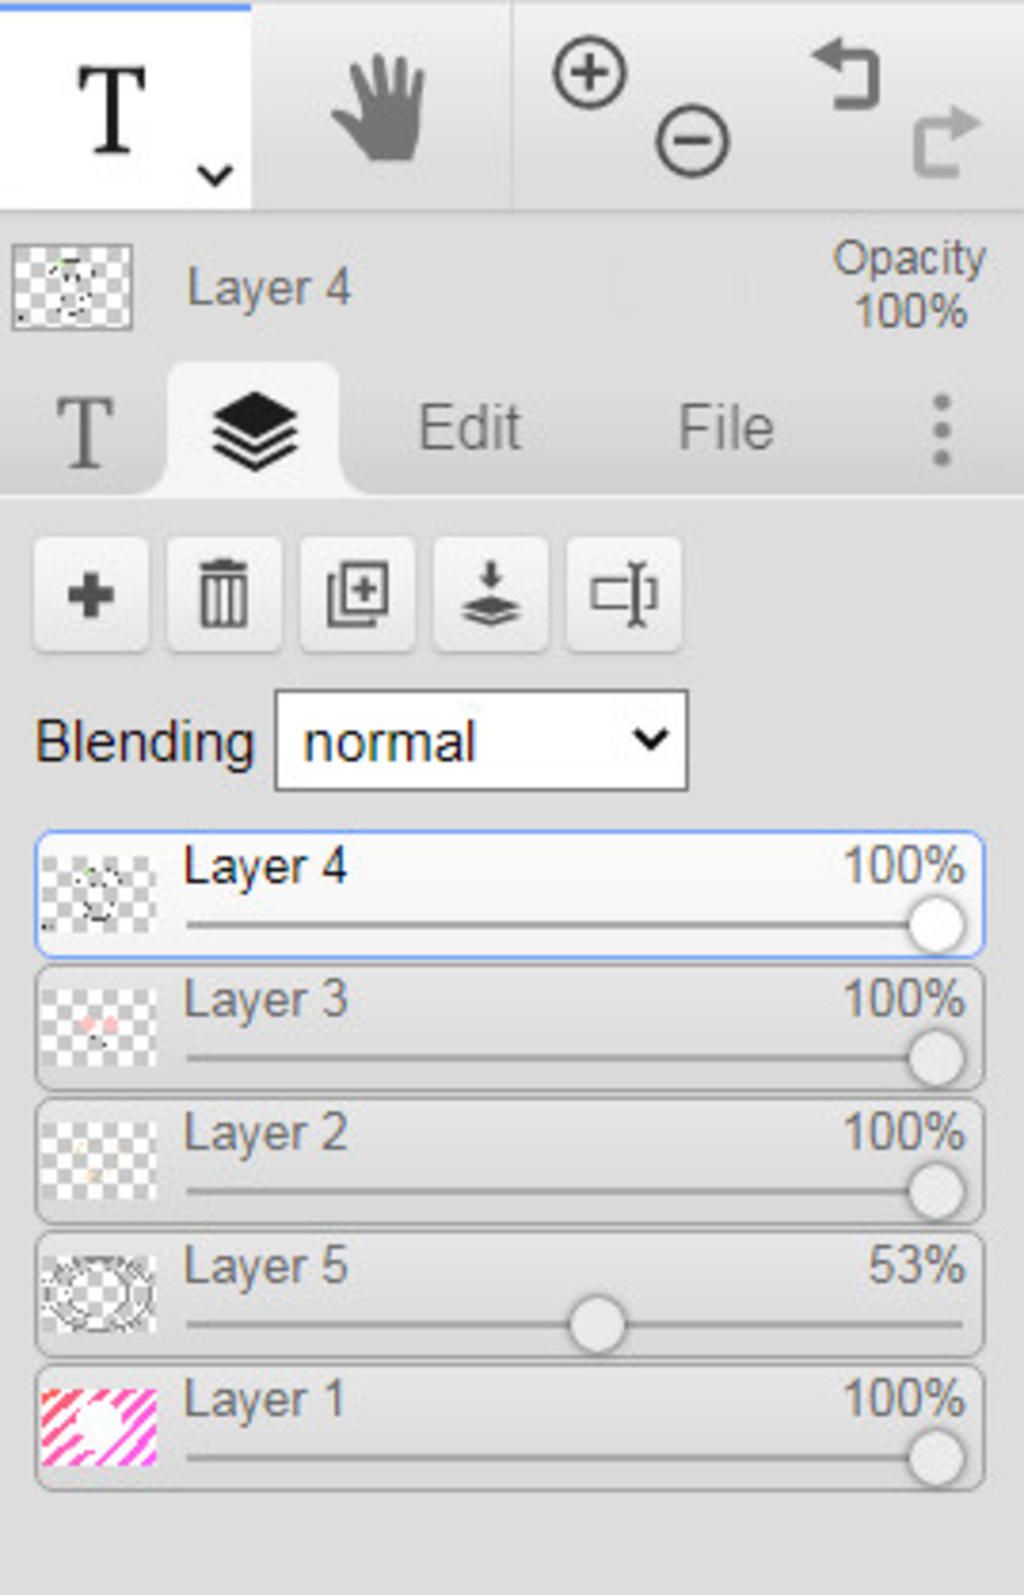Select Layer 1 thumbnail with pink stripes
Viewport: 1024px width, 1595px height.
99,1427
